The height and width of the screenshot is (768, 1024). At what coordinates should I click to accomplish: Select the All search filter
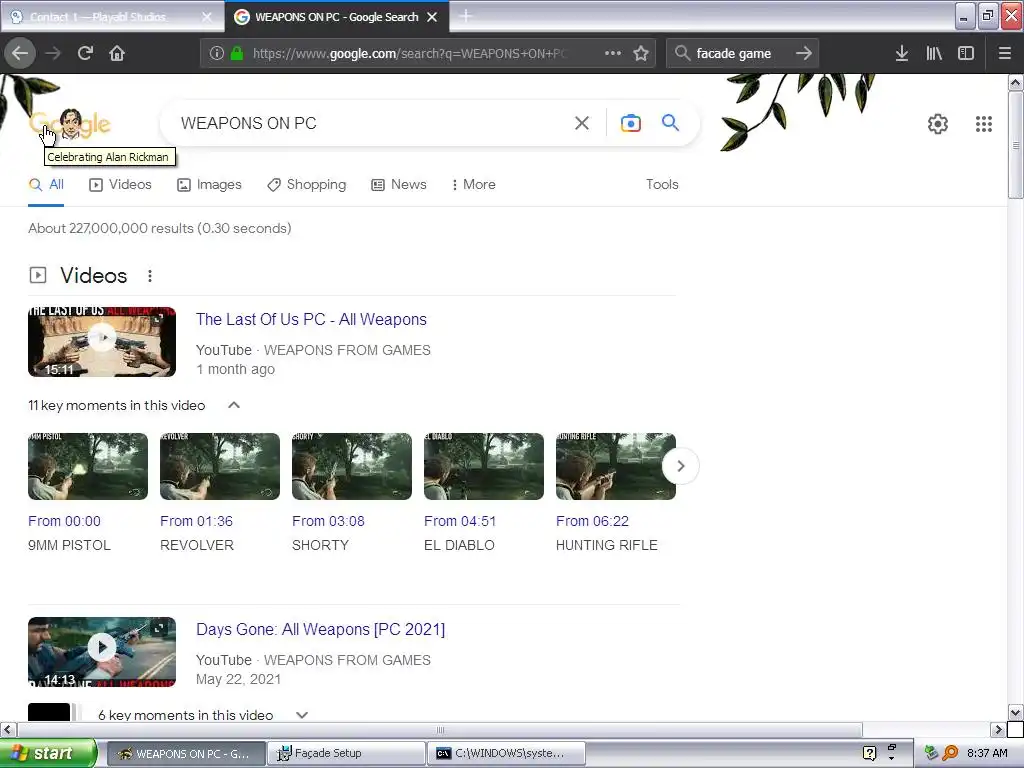pyautogui.click(x=46, y=185)
